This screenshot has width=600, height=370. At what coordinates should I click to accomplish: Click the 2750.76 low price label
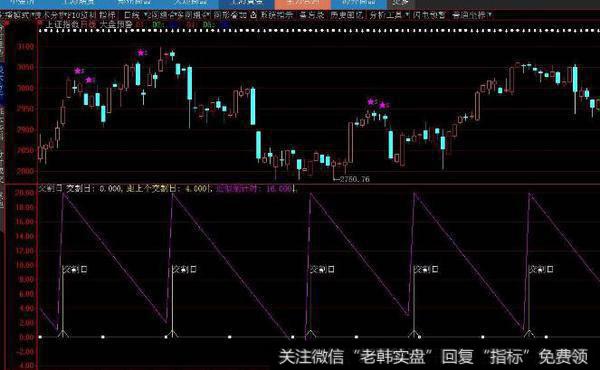click(x=355, y=179)
